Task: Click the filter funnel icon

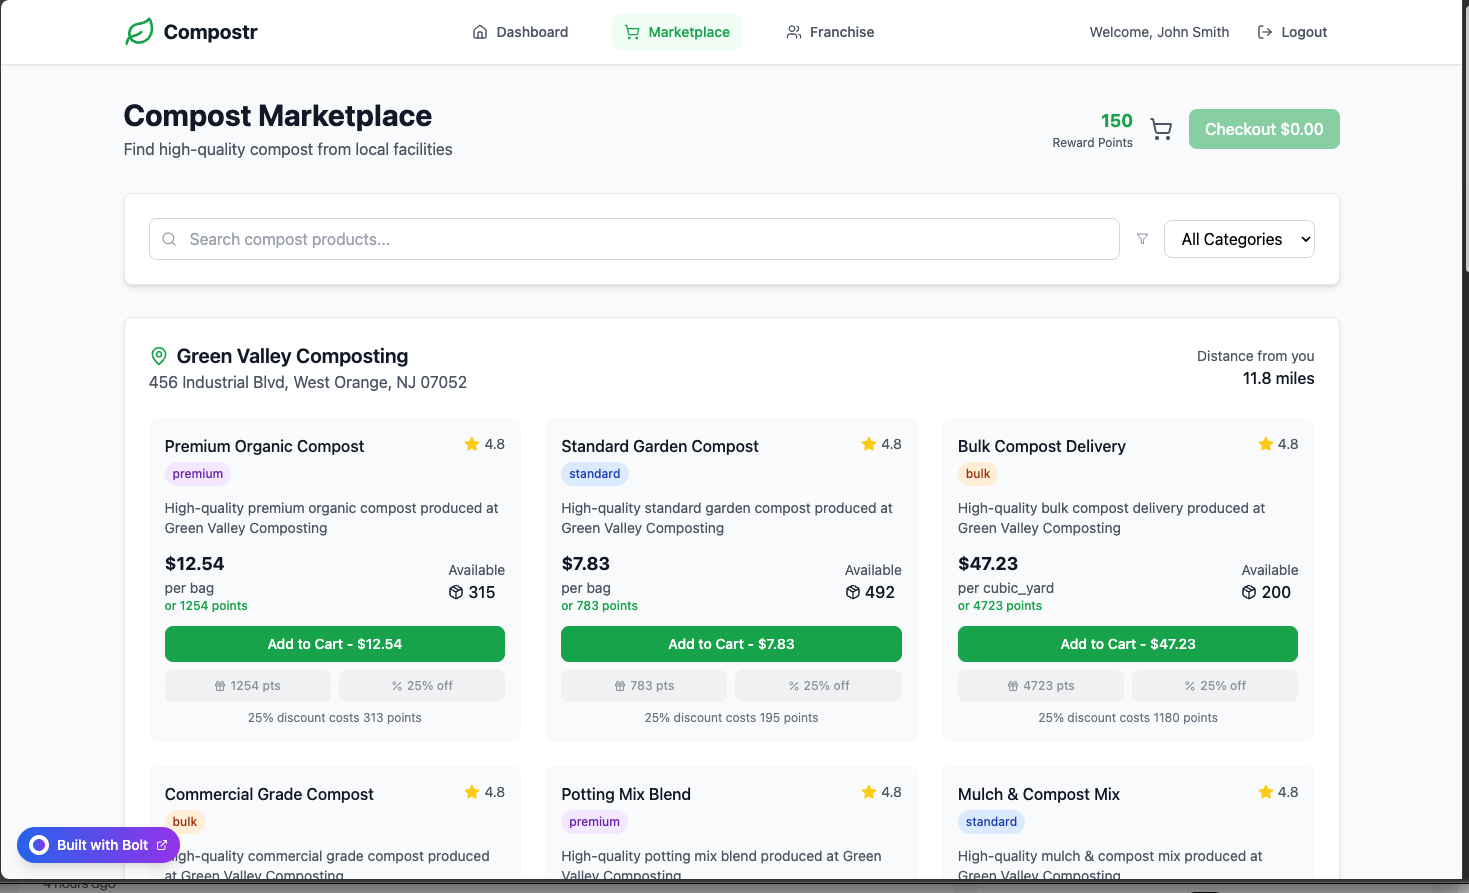Action: click(1142, 239)
